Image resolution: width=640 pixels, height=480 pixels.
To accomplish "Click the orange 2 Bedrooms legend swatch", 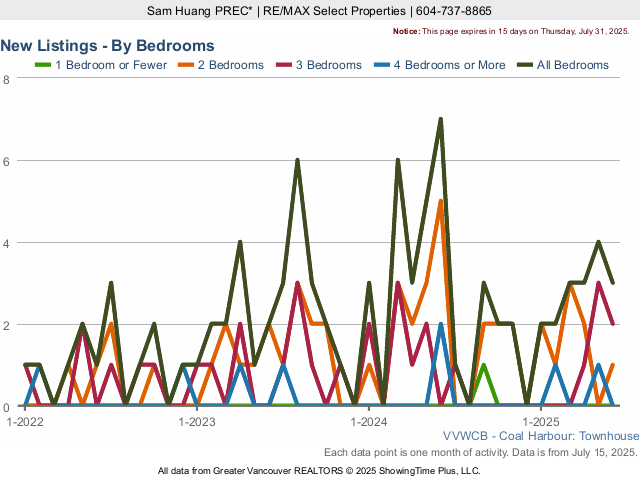I will pos(186,65).
